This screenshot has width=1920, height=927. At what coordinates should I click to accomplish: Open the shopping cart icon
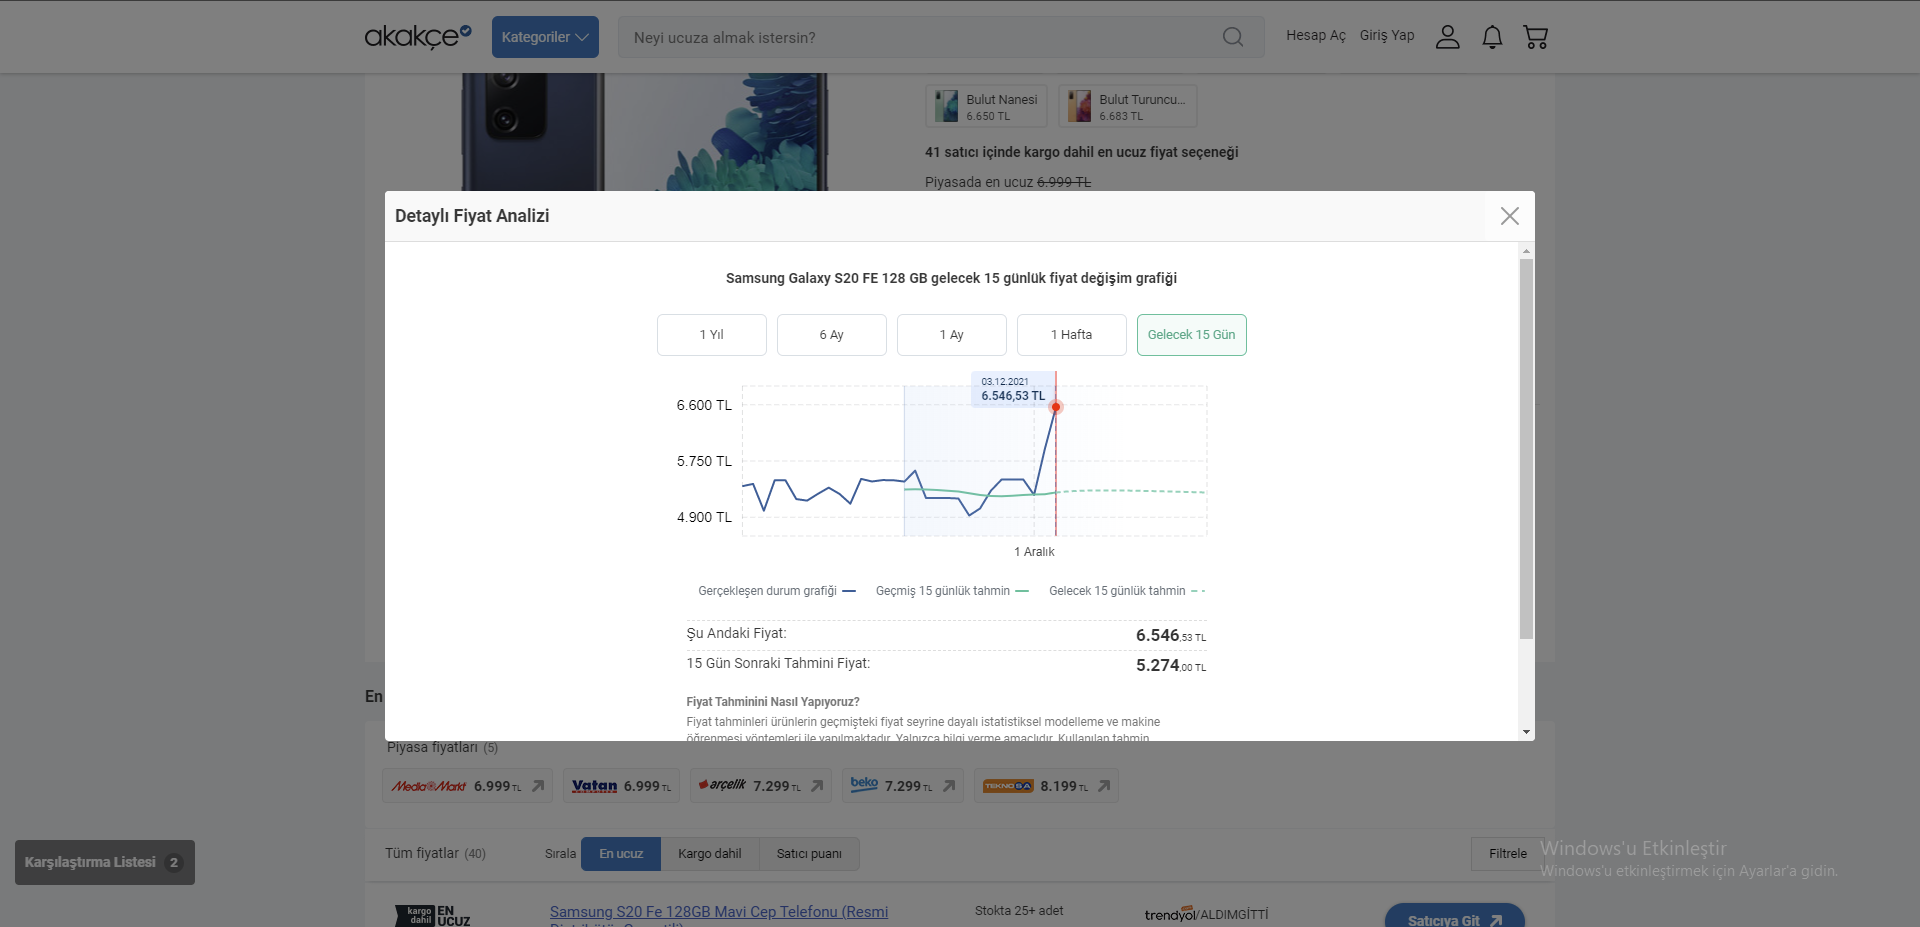coord(1535,37)
